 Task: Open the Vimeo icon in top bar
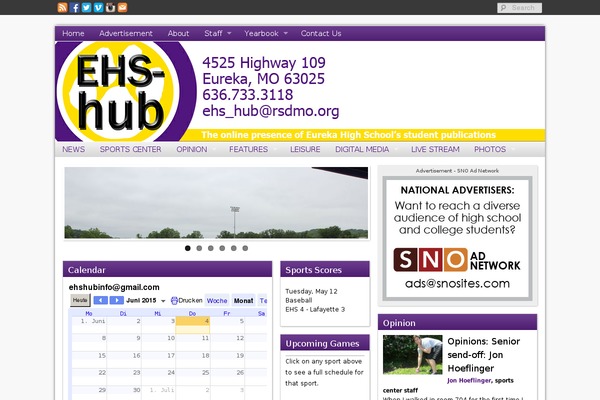point(99,8)
